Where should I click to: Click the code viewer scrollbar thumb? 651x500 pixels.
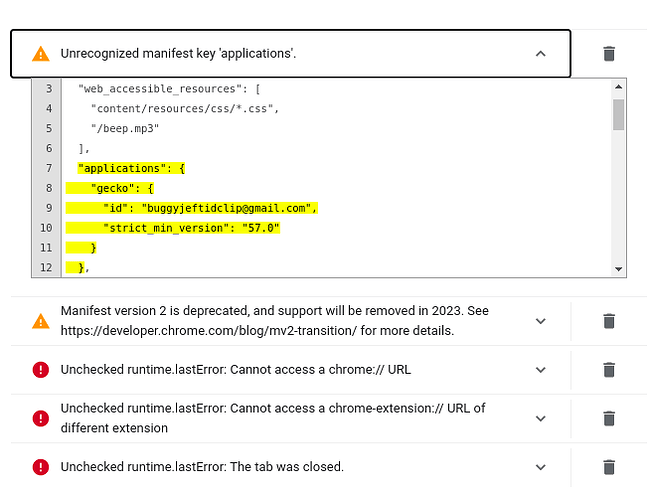618,115
